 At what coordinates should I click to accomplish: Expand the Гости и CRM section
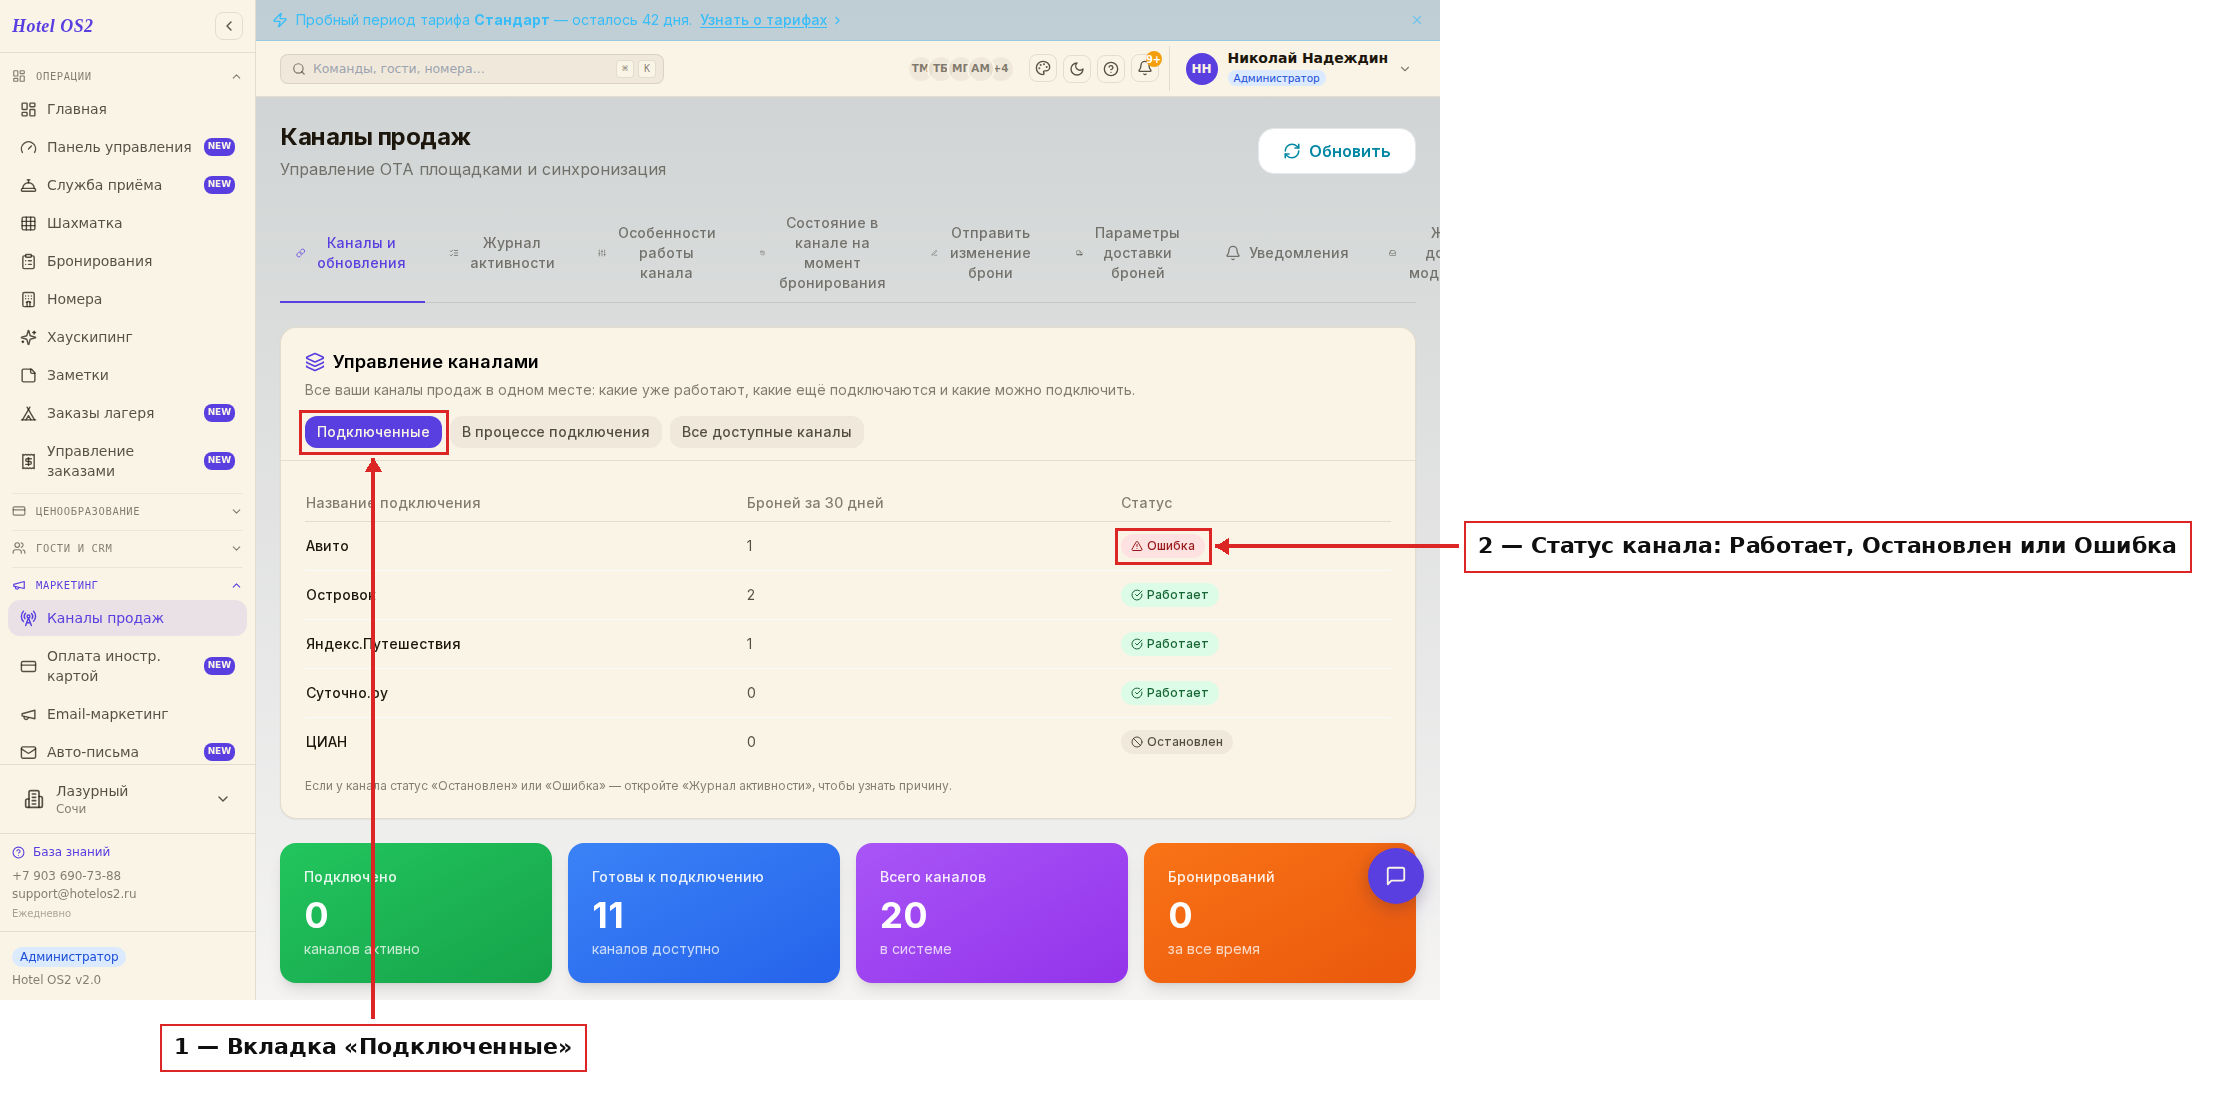coord(127,548)
